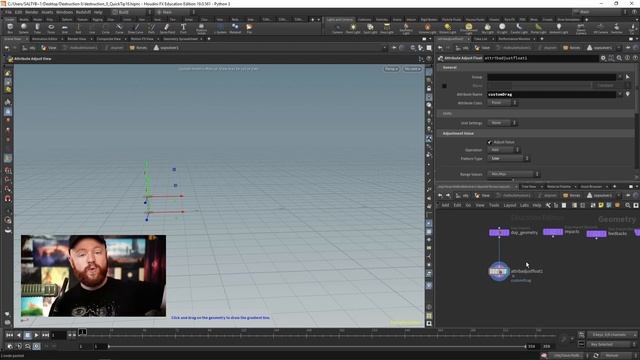Viewport: 640px width, 360px height.
Task: Select the Torus shelf tool
Action: [x=51, y=28]
